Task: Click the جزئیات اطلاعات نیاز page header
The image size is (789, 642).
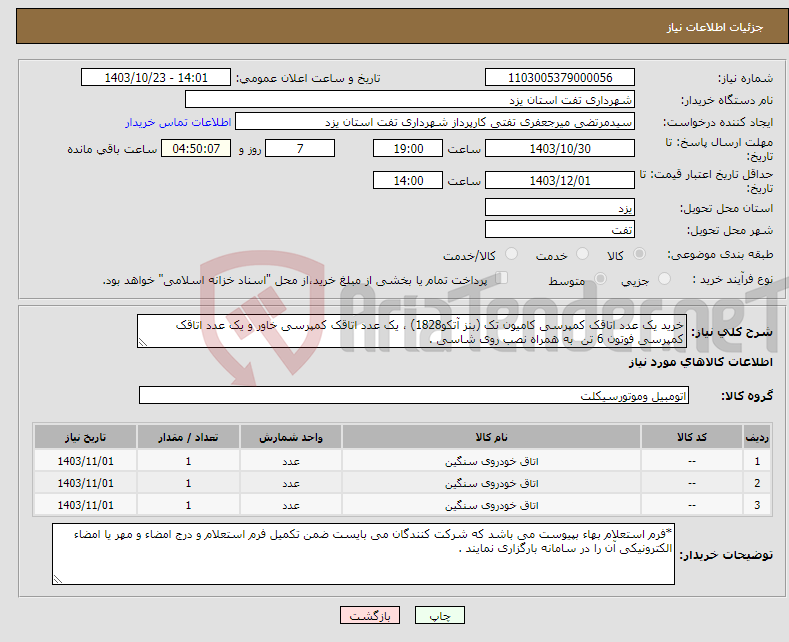Action: pos(715,27)
